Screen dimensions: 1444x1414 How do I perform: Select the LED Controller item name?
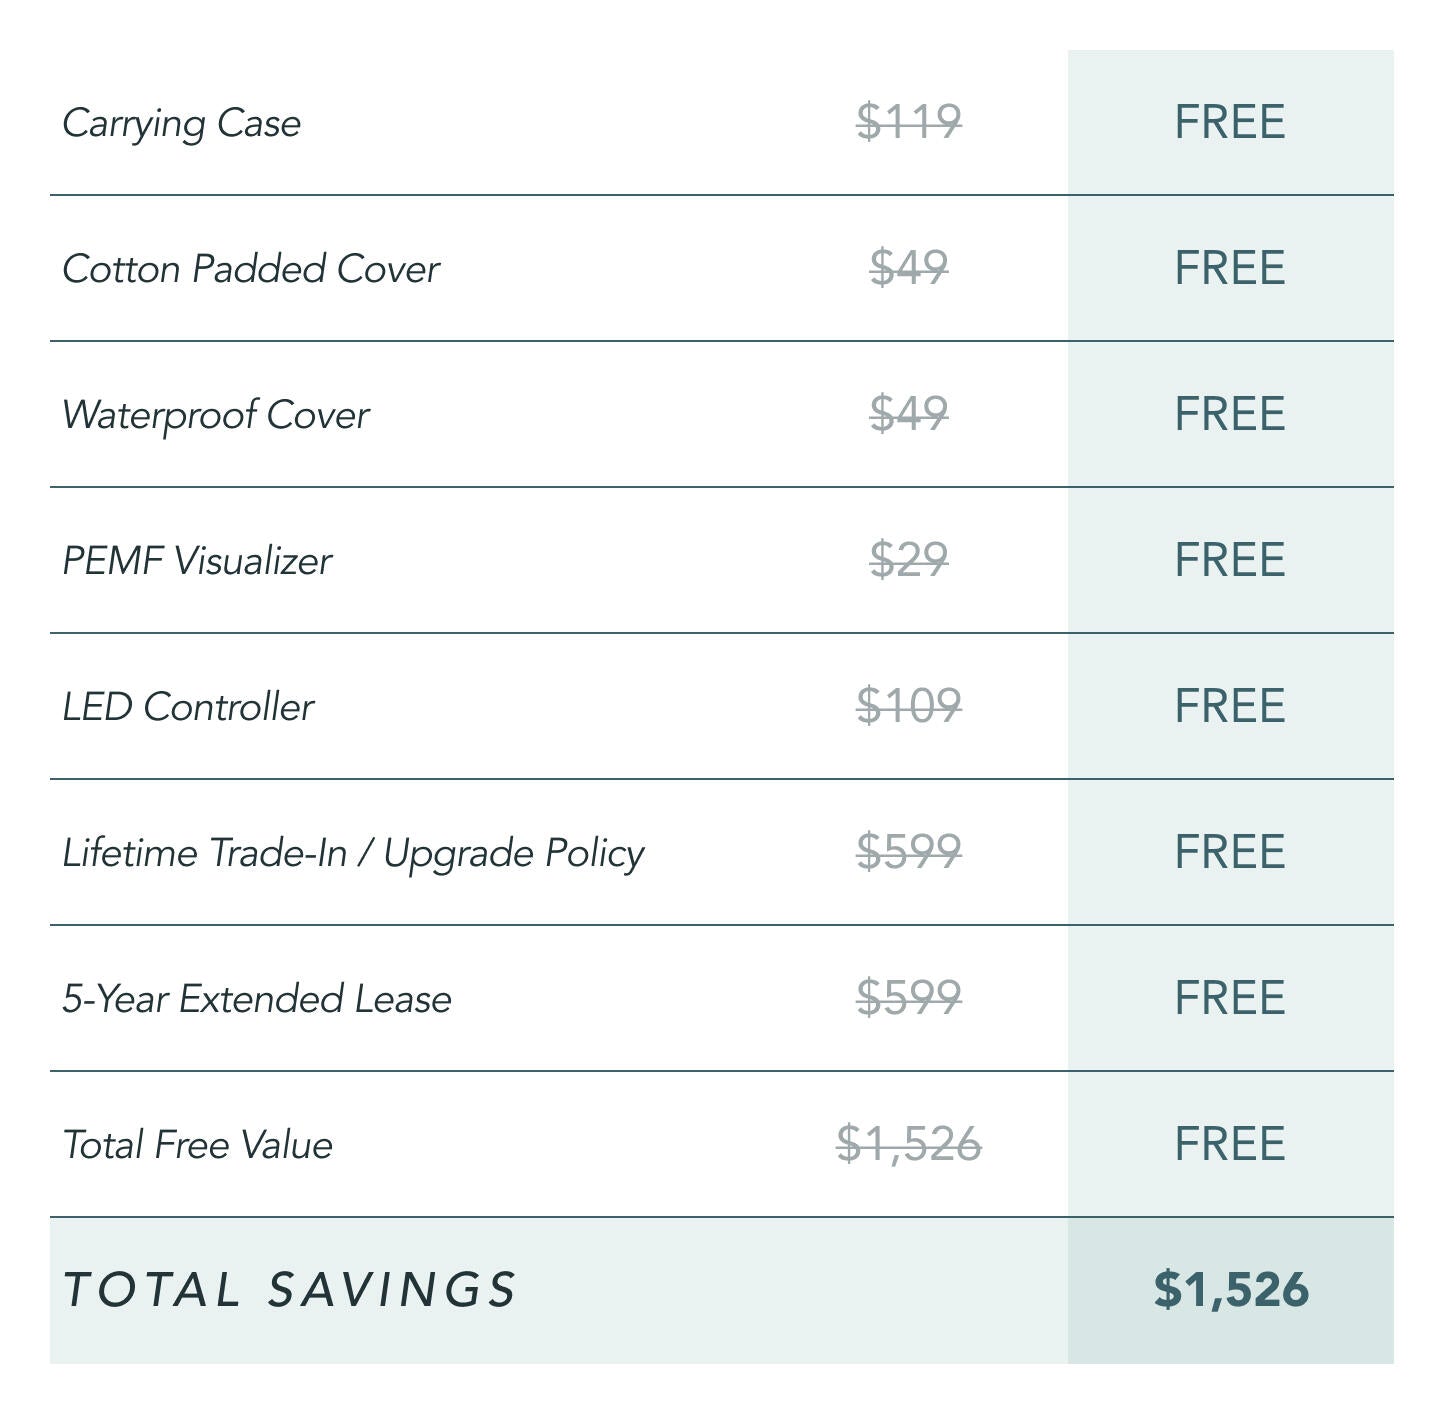pyautogui.click(x=188, y=707)
